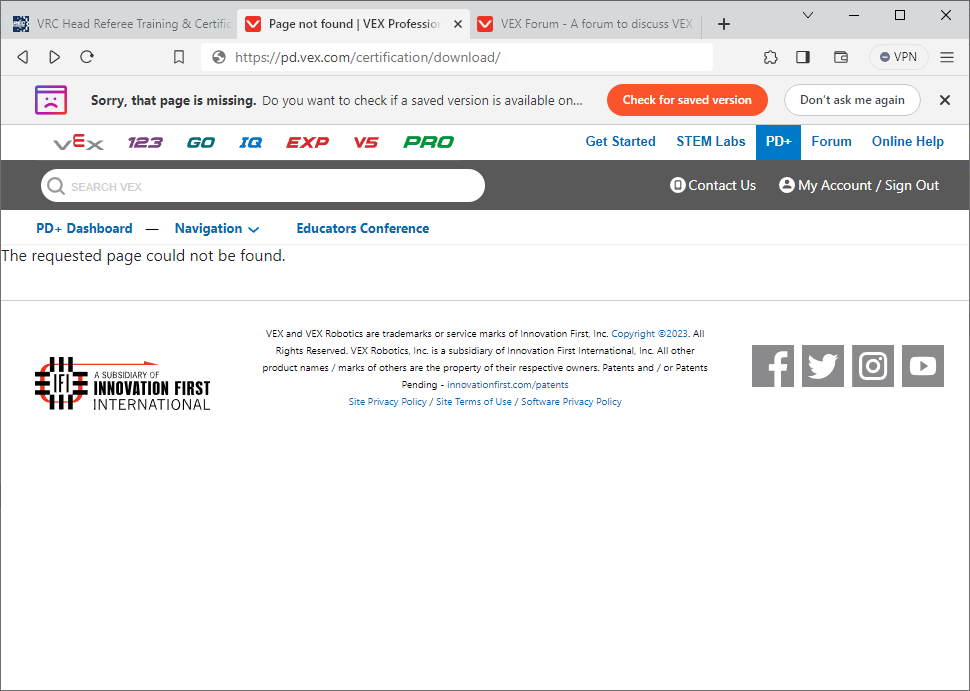Viewport: 970px width, 691px height.
Task: Open the Site Privacy Policy link
Action: coord(387,401)
